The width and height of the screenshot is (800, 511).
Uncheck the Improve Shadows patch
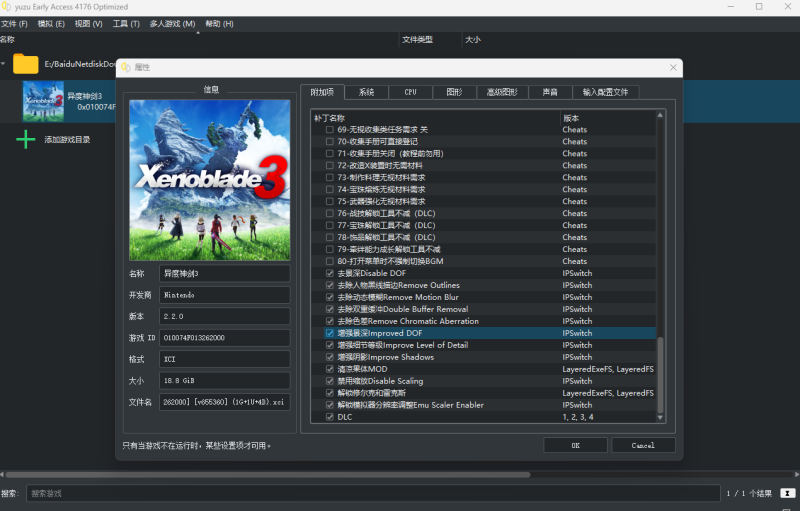(330, 357)
